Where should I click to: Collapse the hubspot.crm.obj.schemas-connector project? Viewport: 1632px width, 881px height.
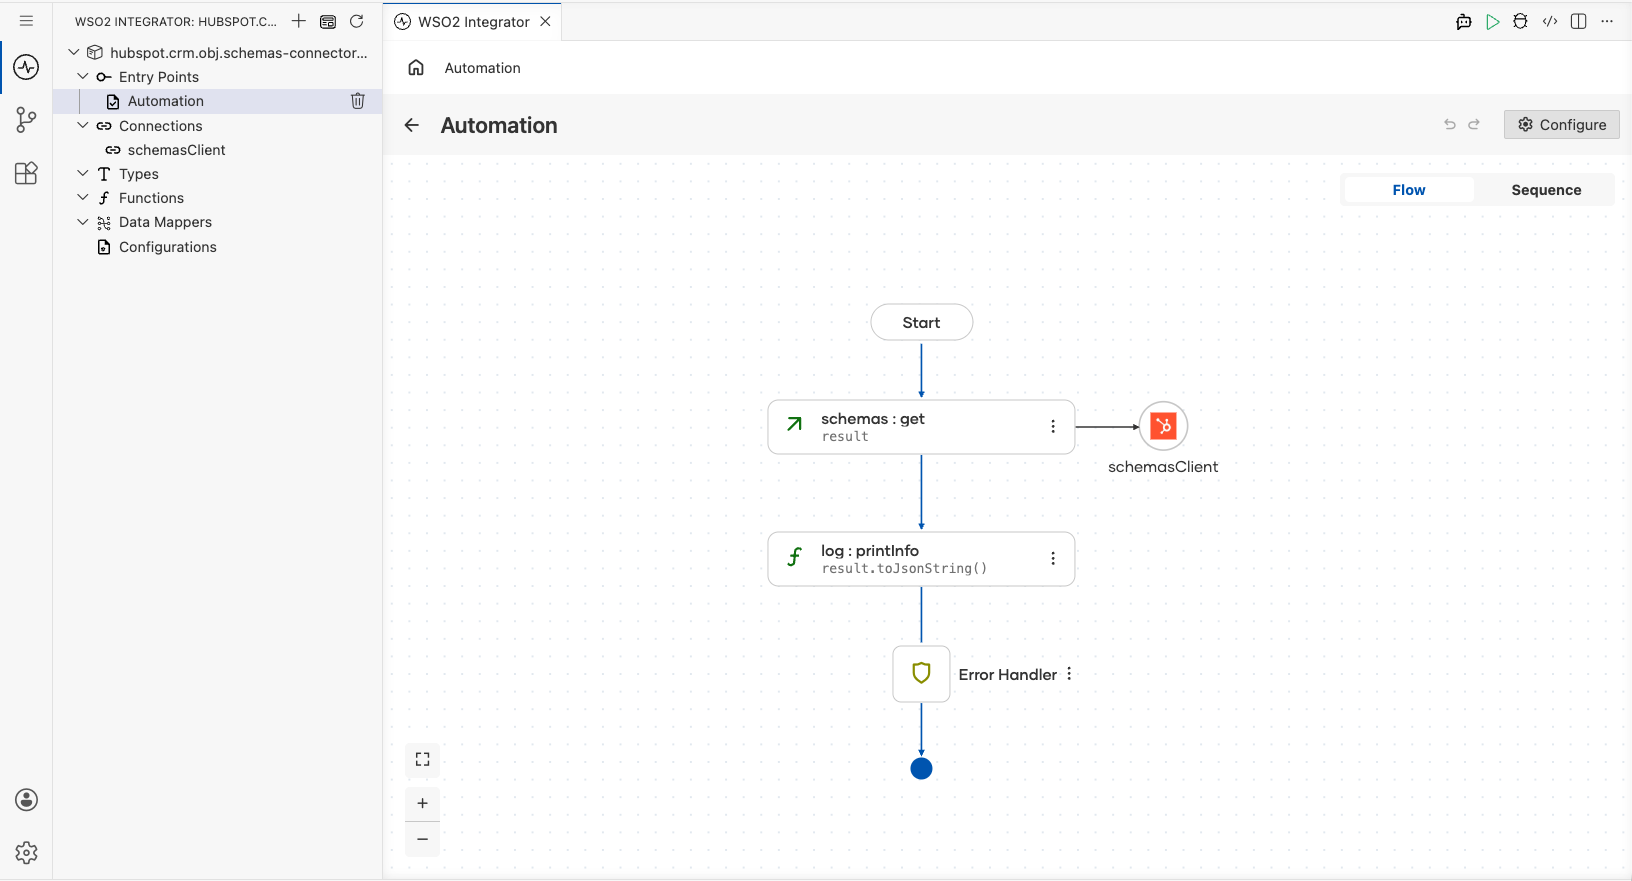pyautogui.click(x=74, y=52)
